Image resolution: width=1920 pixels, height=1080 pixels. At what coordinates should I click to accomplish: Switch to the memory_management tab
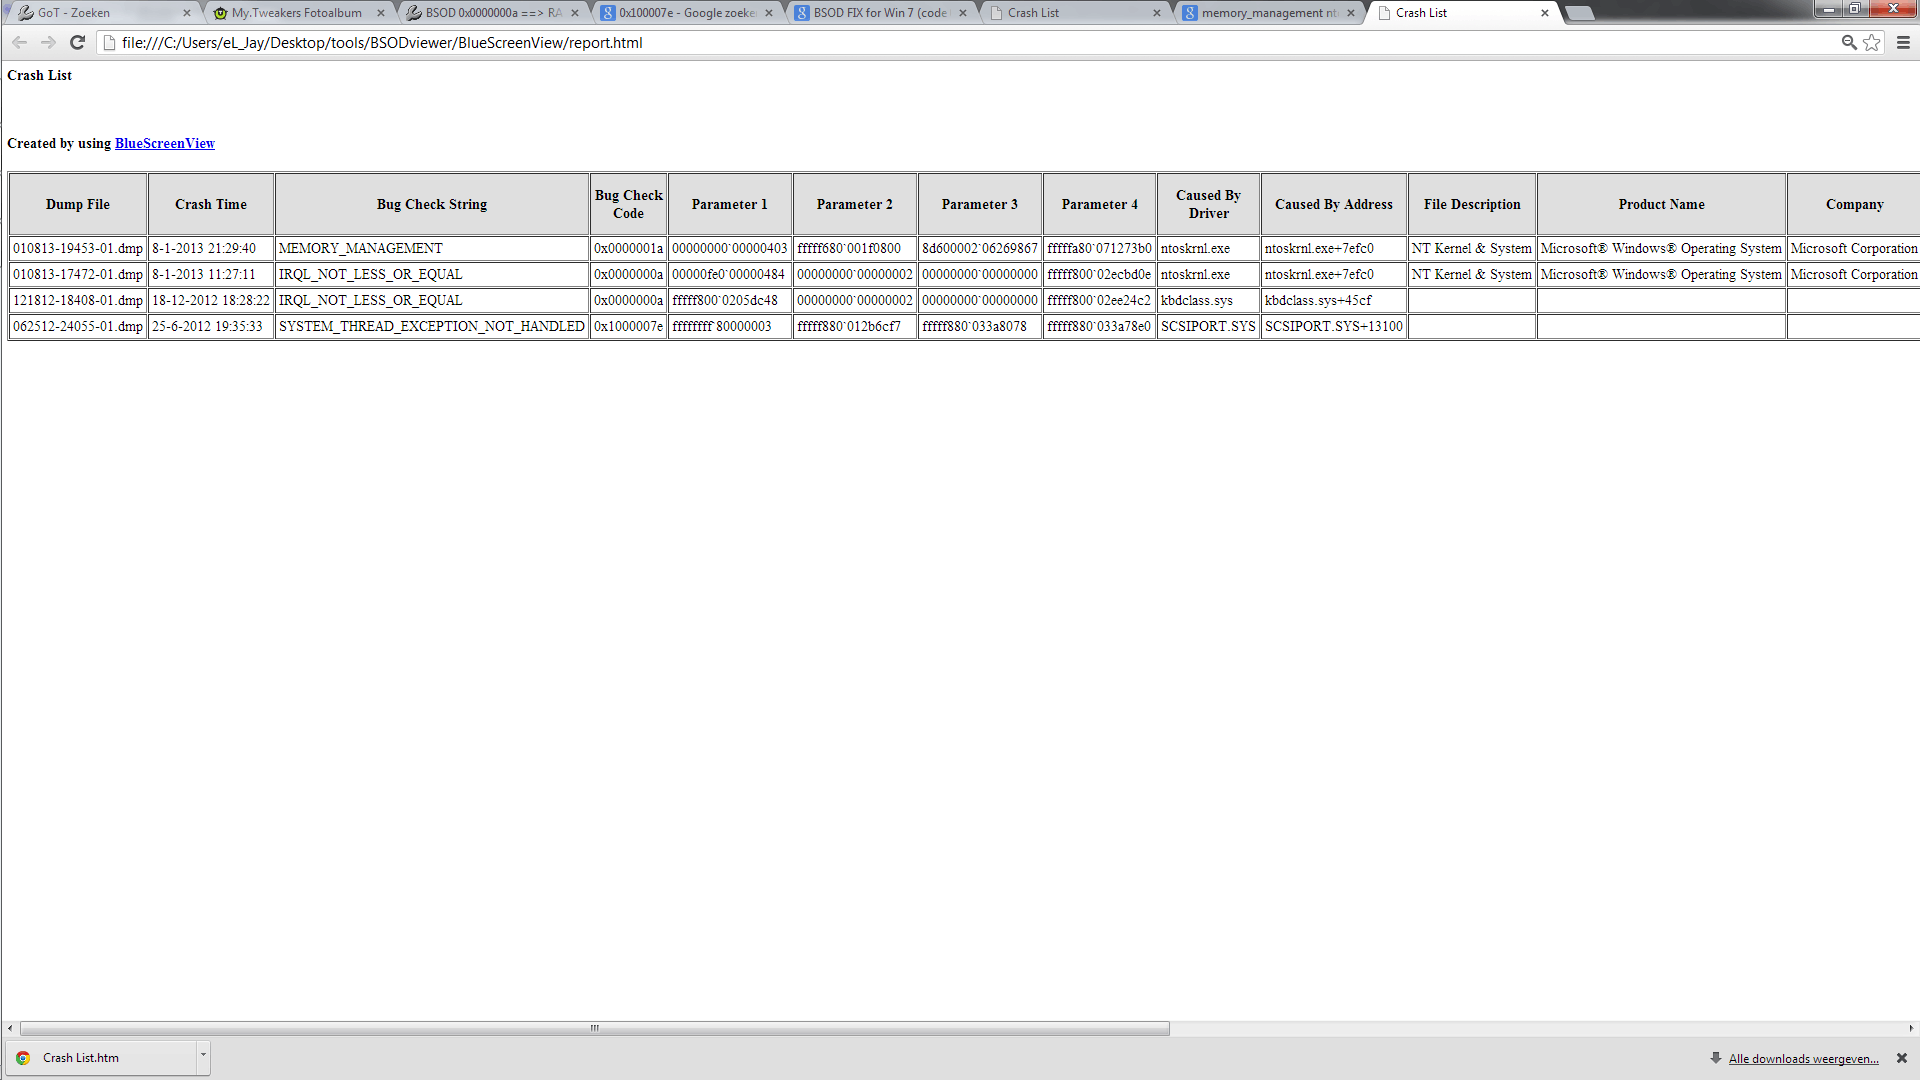(1268, 13)
